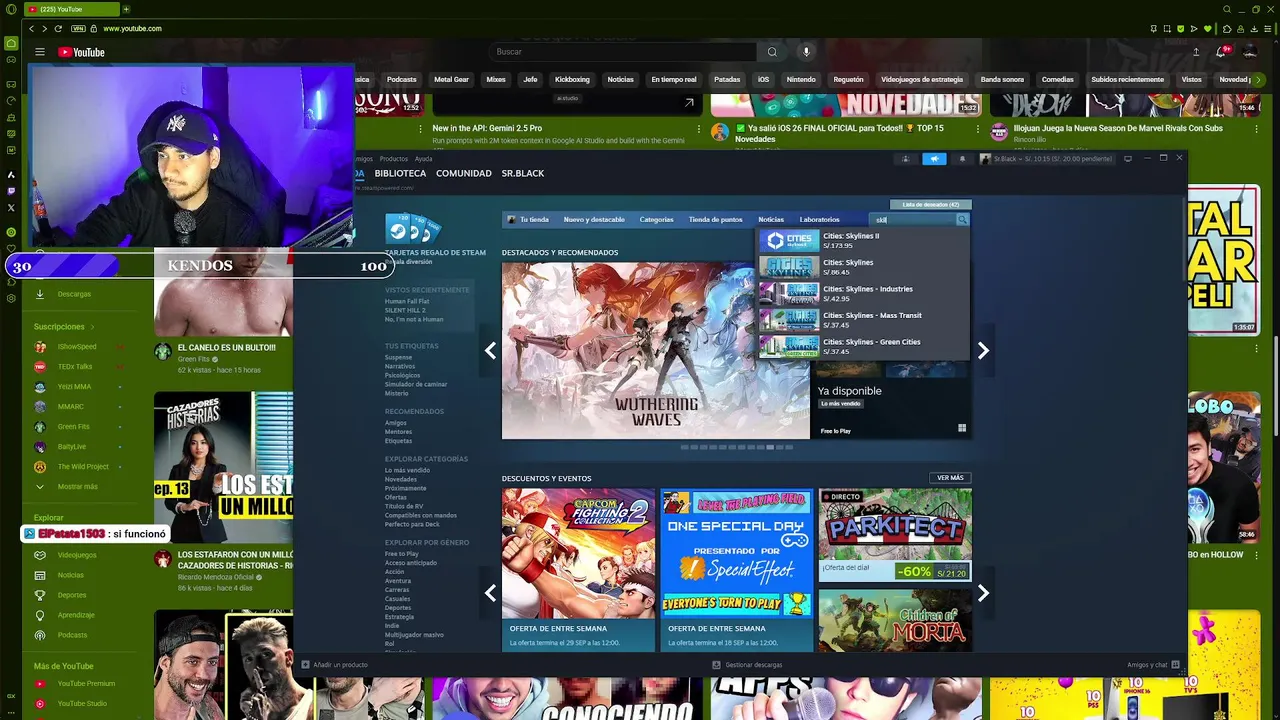This screenshot has height=720, width=1280.
Task: Select Cities: Skylines - Green Cities result
Action: click(x=863, y=346)
